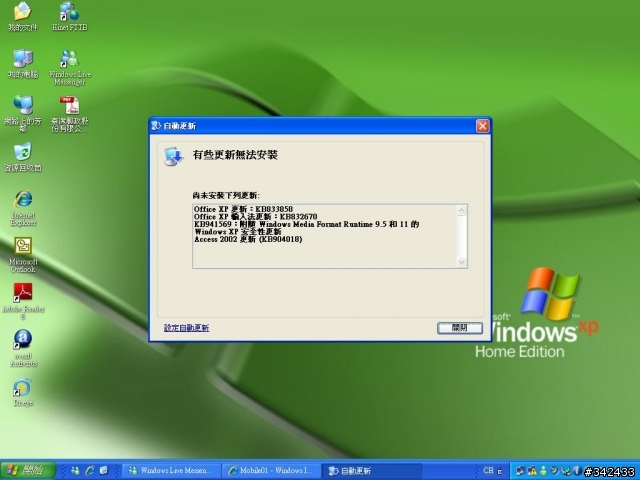
Task: Click the 設定自動更新 link
Action: tap(187, 328)
